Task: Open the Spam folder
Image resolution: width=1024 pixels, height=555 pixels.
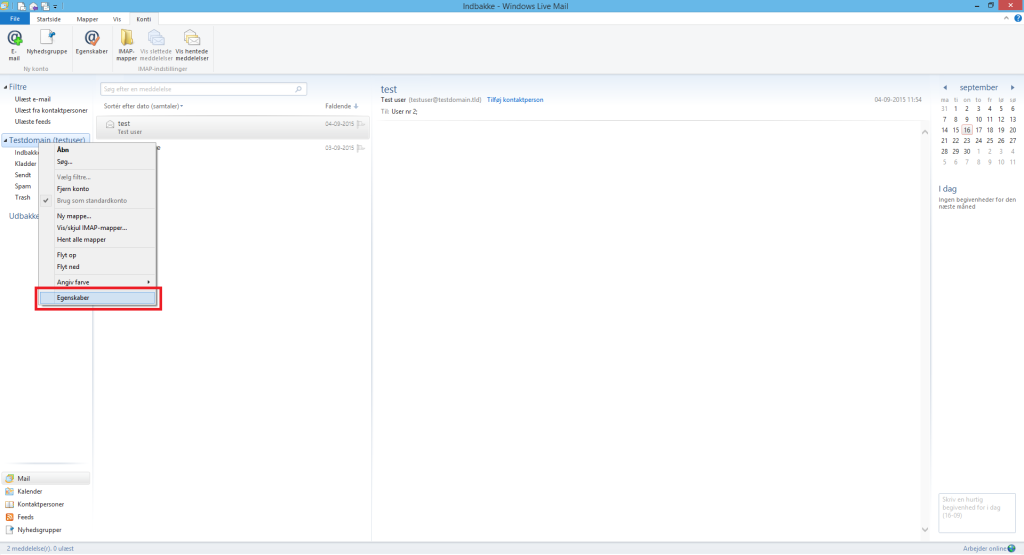Action: (23, 186)
